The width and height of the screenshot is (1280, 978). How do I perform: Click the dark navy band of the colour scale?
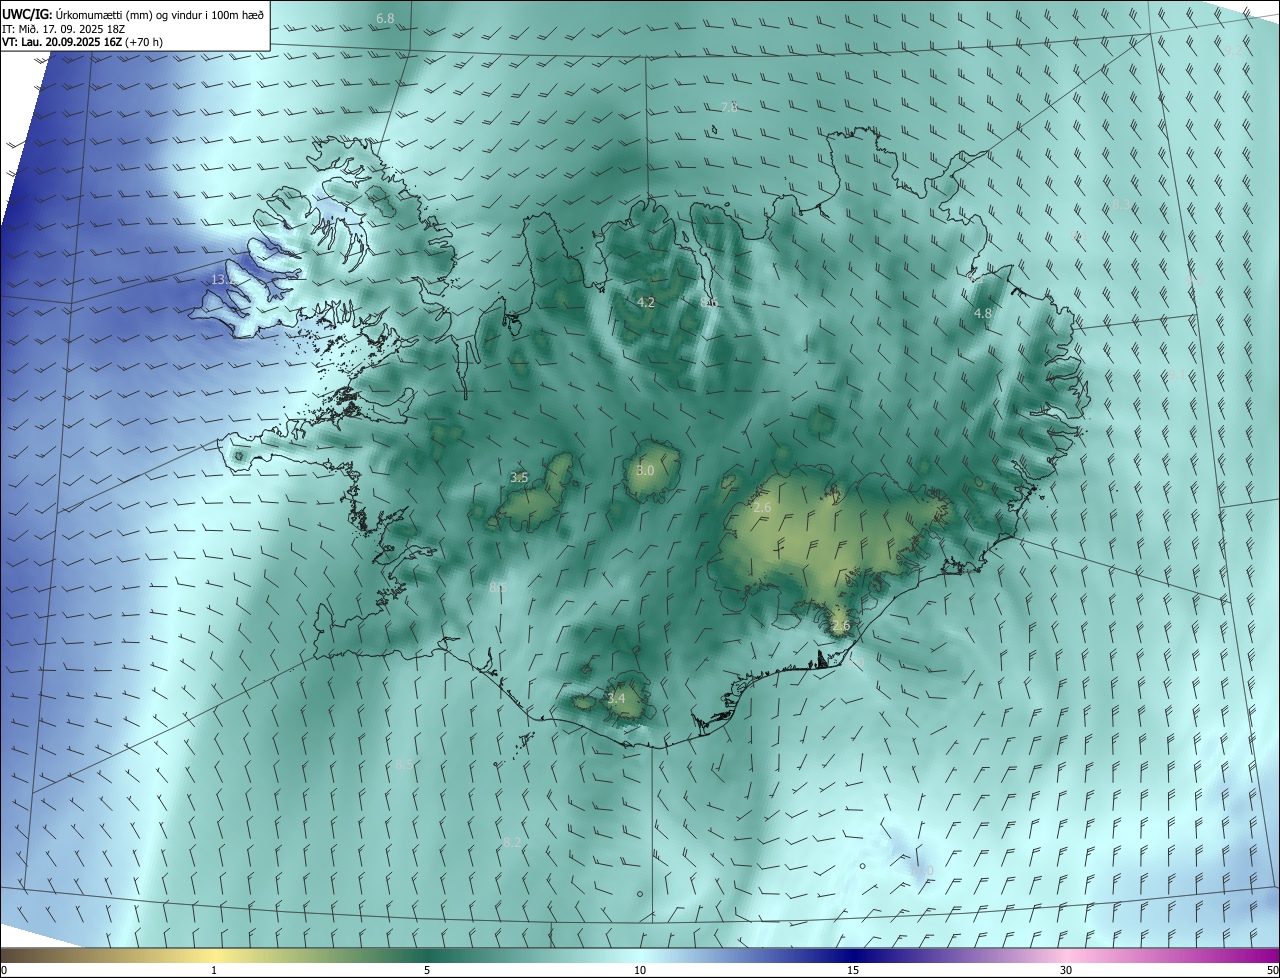(853, 955)
